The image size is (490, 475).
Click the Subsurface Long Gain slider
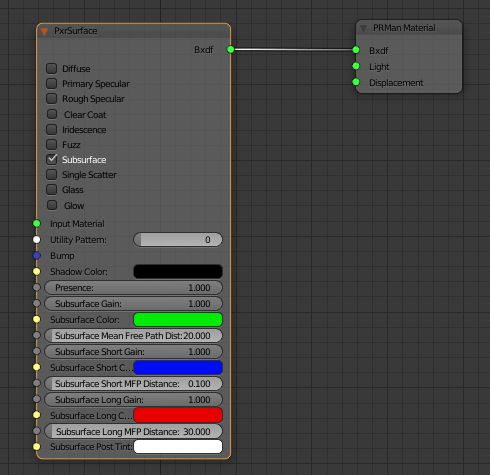point(133,400)
